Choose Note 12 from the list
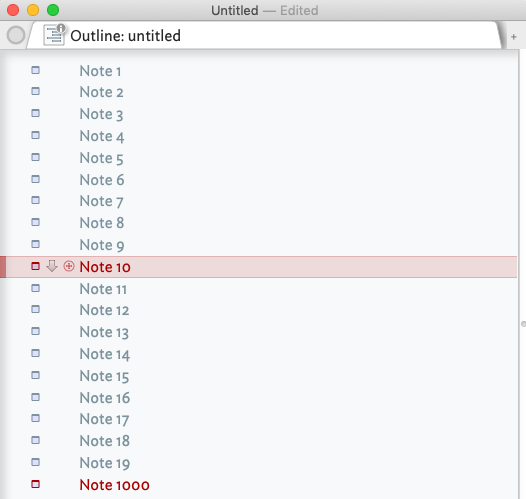 point(104,310)
